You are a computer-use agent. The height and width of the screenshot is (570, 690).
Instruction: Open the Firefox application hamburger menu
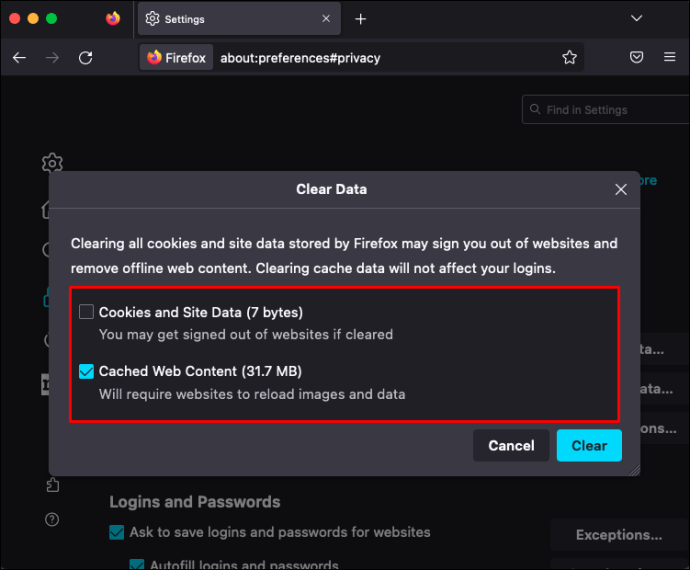tap(671, 58)
